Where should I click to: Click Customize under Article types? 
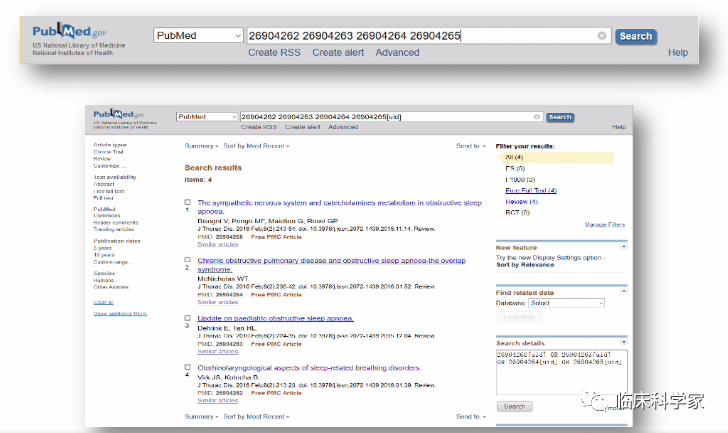pos(110,166)
